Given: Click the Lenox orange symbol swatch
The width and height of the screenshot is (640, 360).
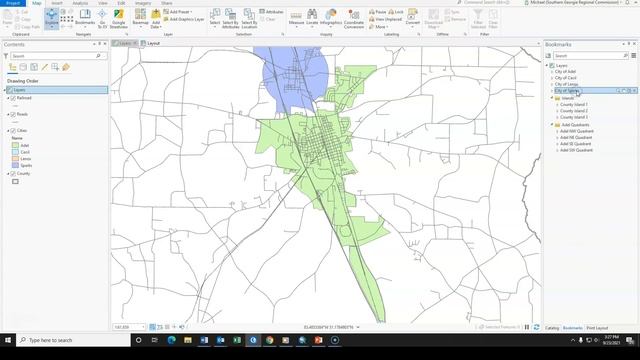Looking at the screenshot, I should click(x=15, y=158).
